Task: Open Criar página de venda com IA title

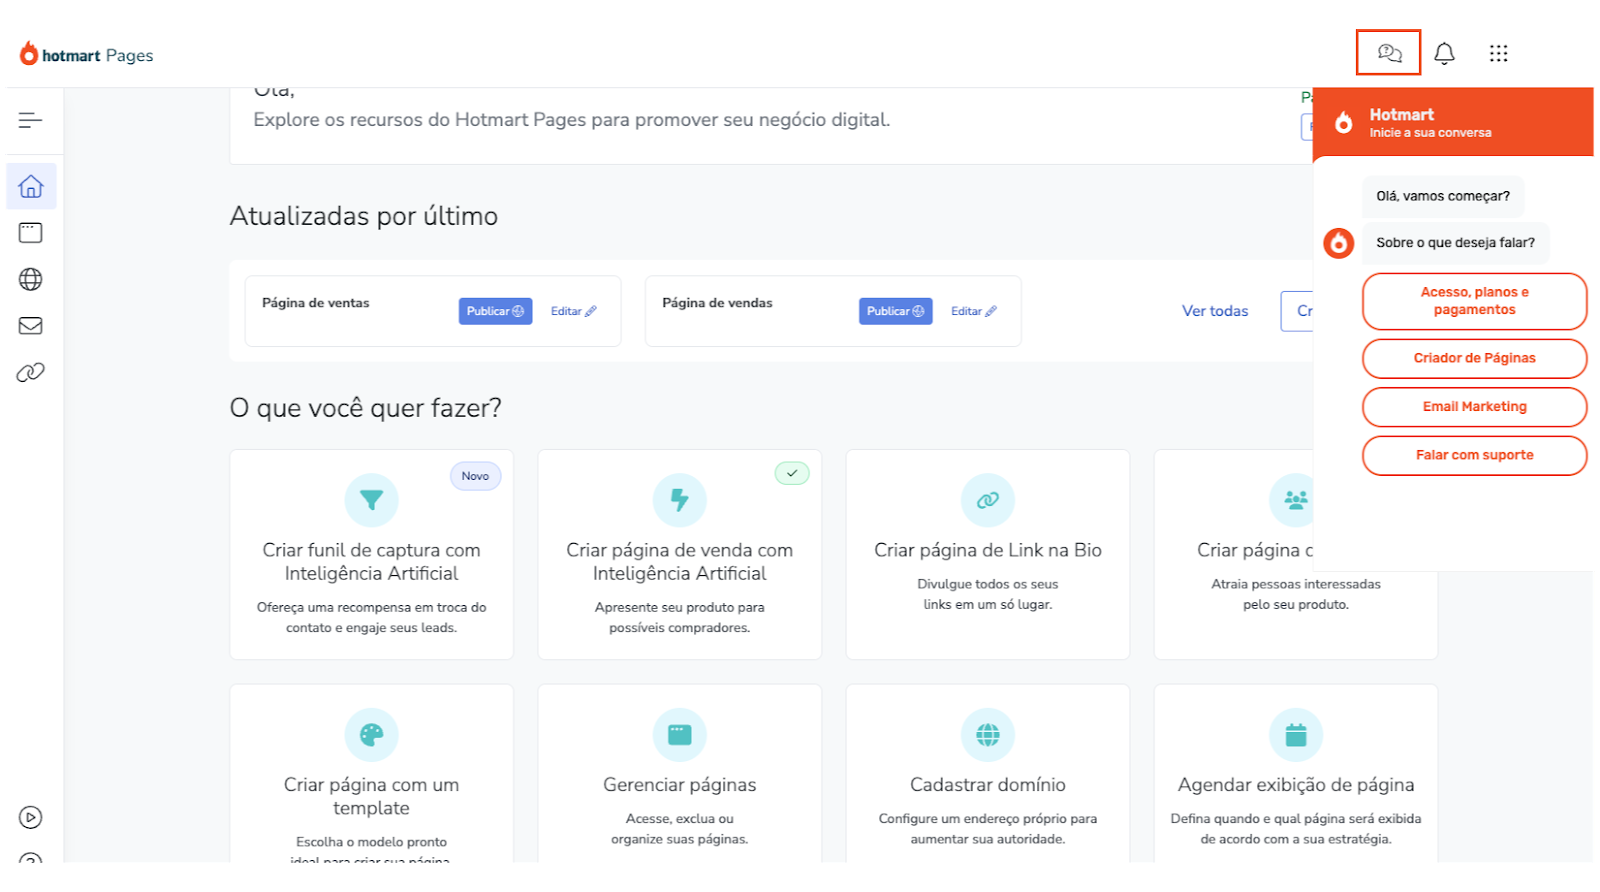Action: 679,562
